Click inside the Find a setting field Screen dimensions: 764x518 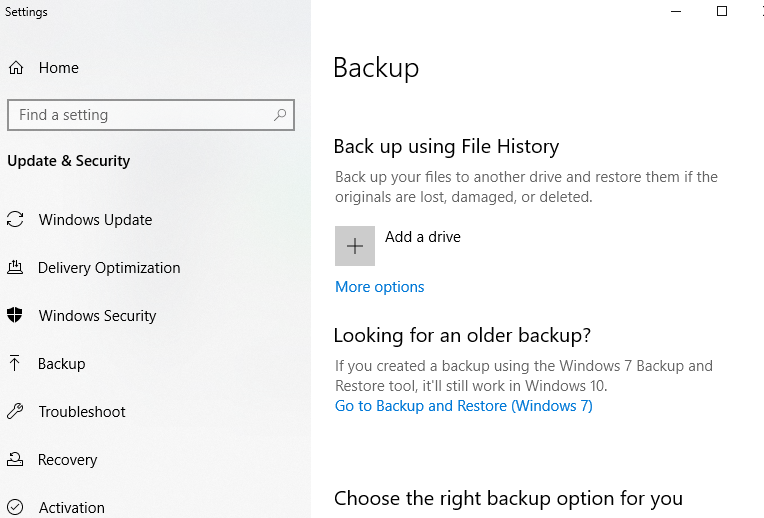[x=151, y=115]
